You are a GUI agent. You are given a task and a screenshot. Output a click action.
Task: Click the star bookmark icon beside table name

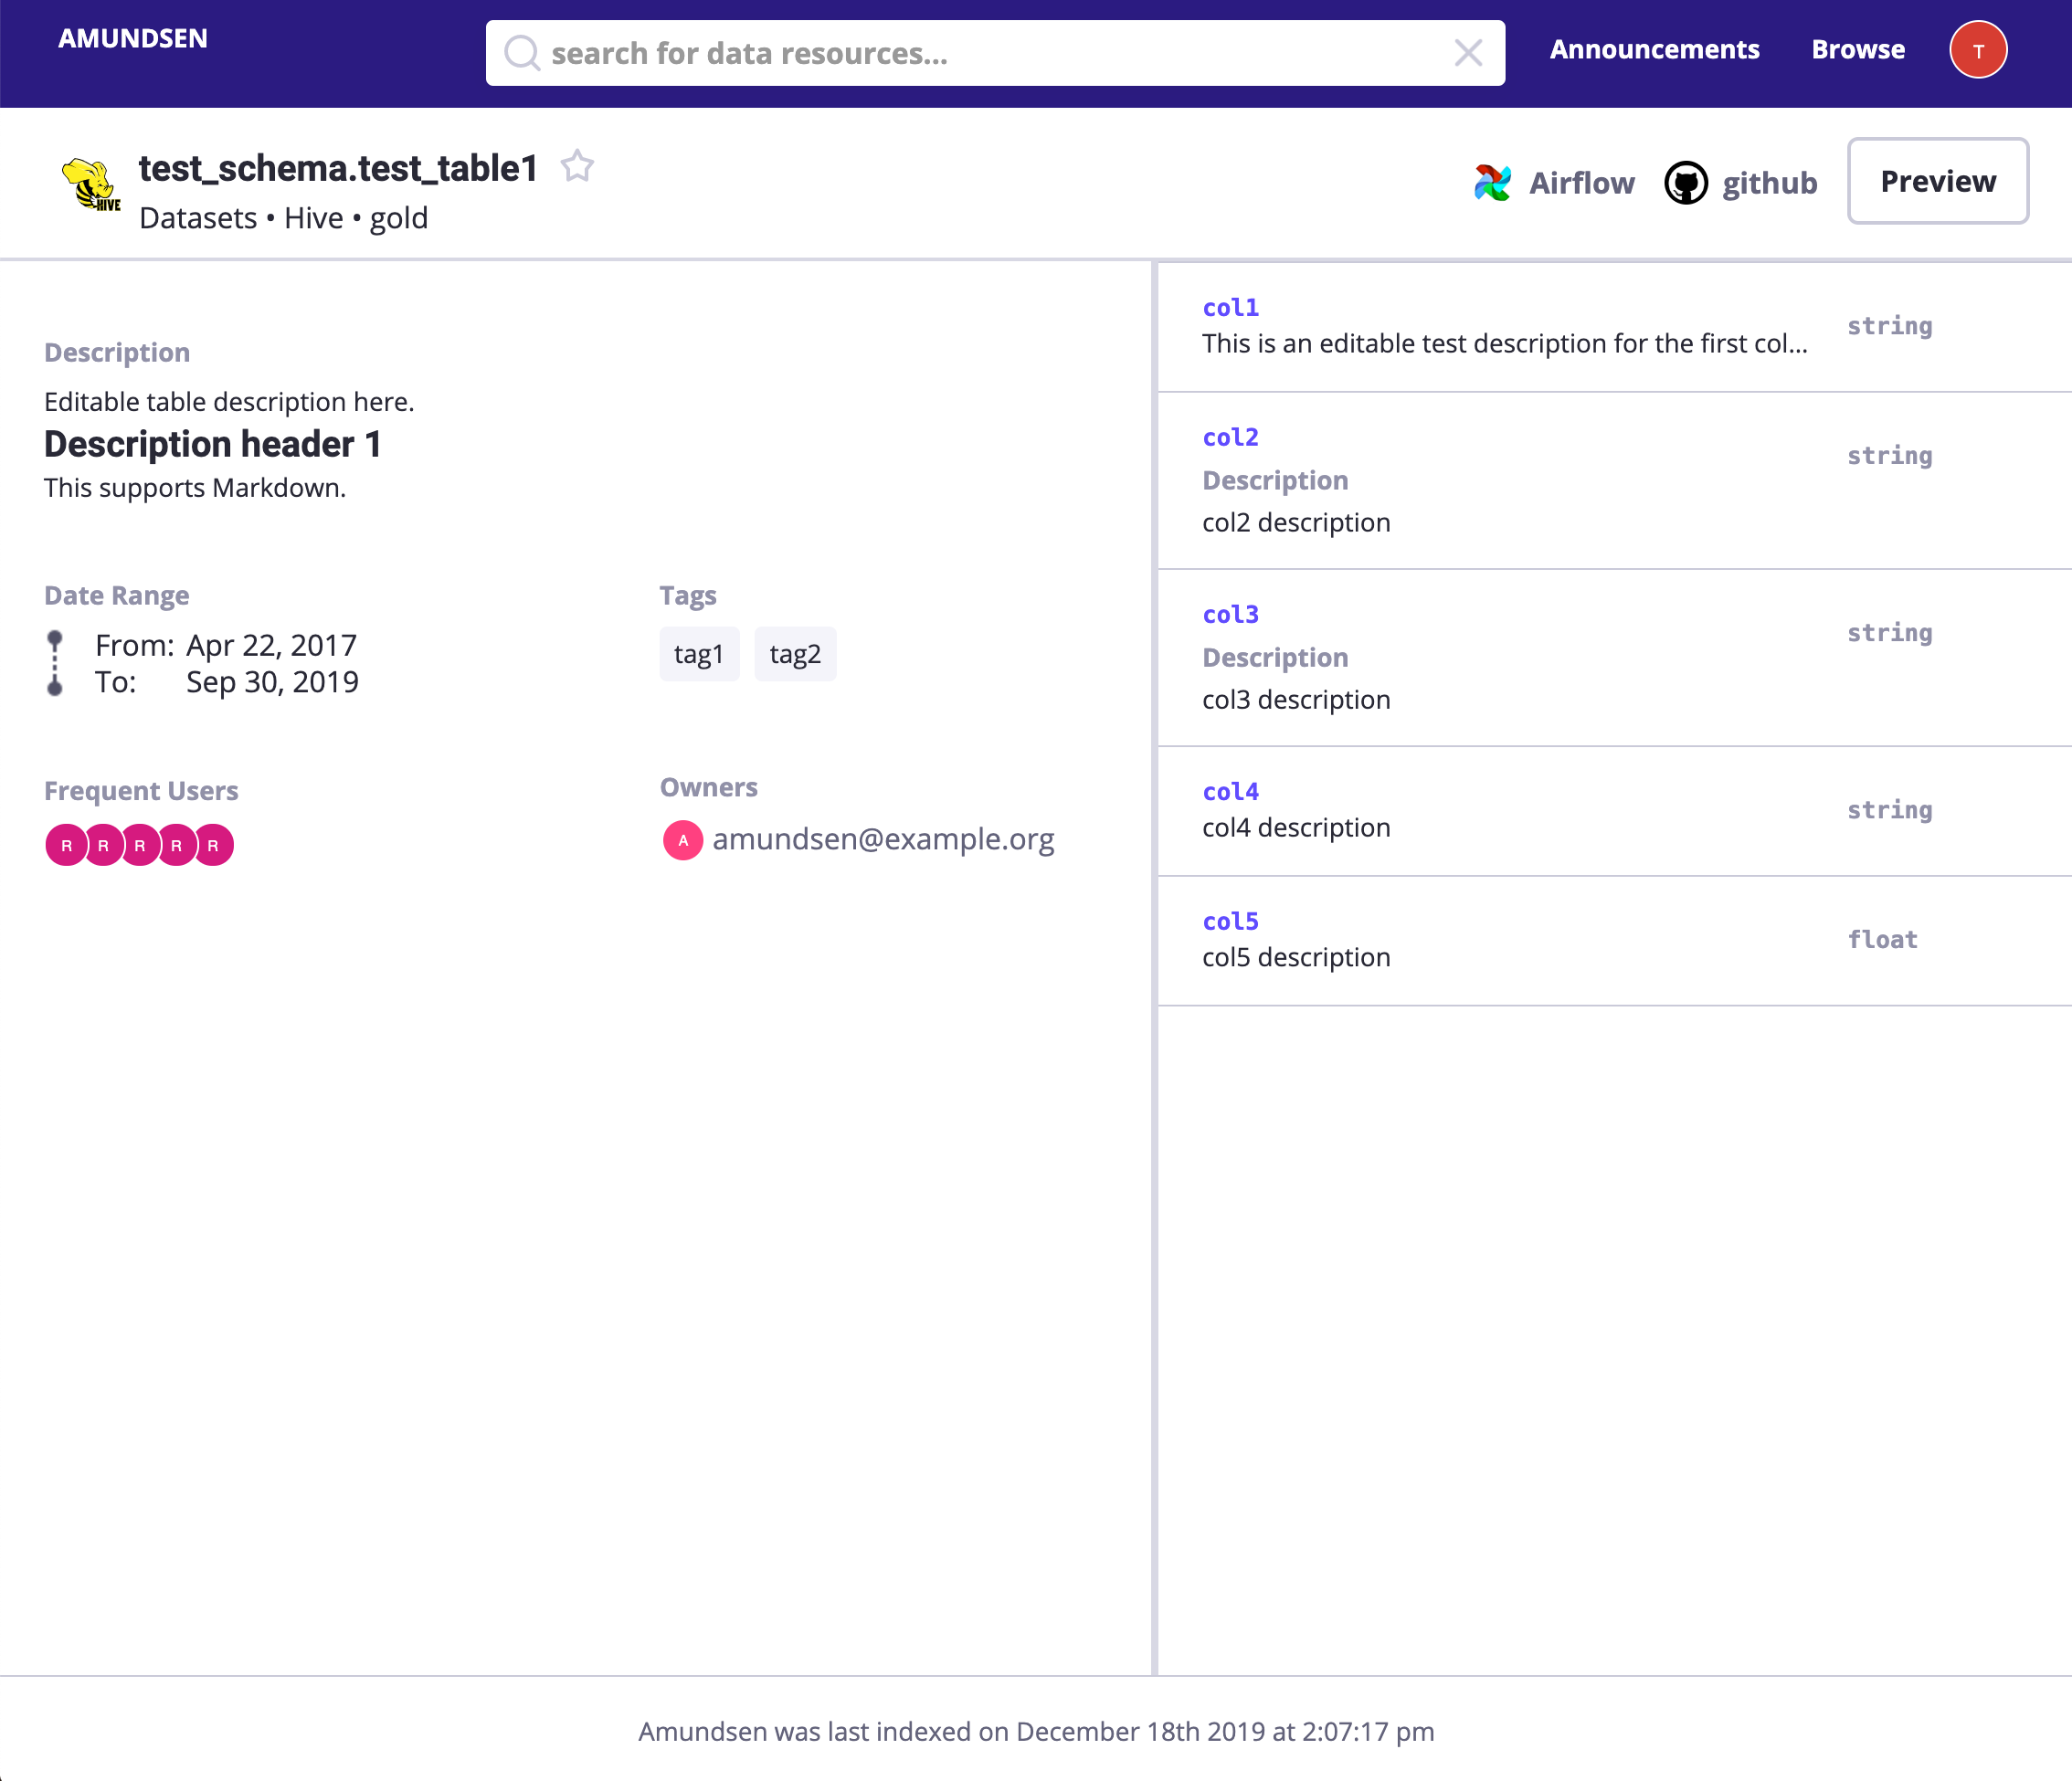(577, 166)
